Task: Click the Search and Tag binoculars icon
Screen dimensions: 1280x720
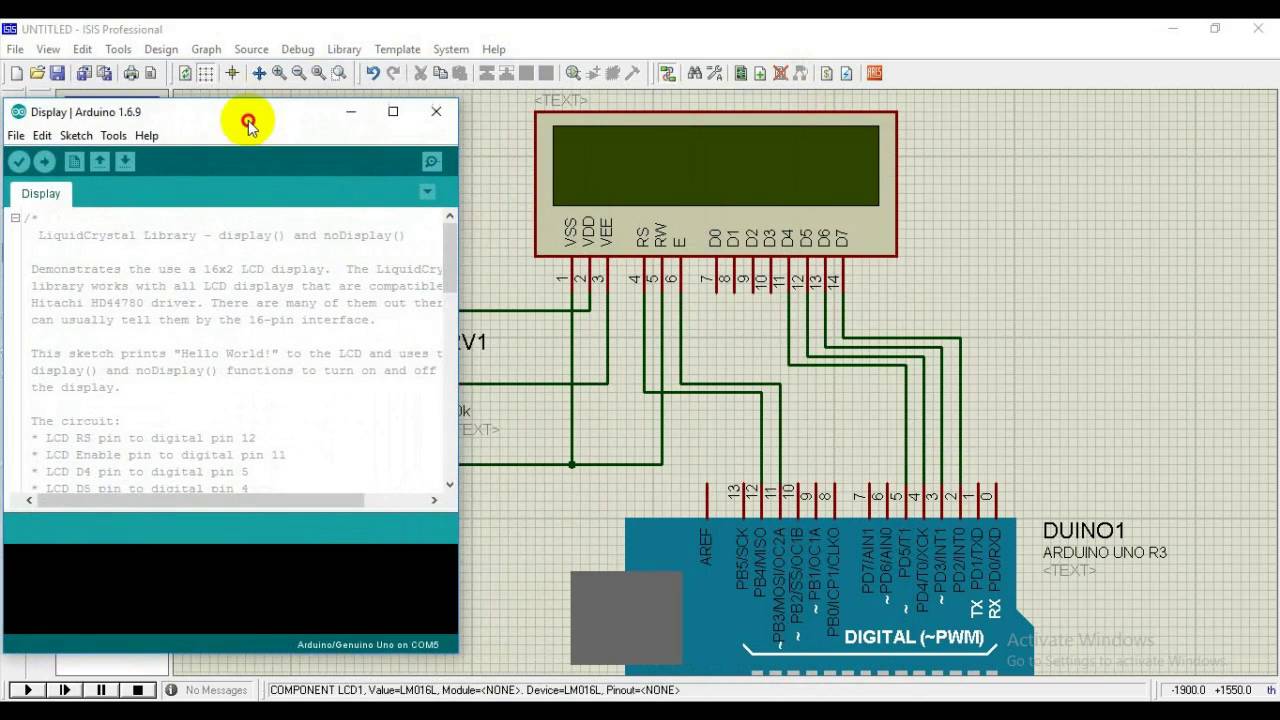Action: tap(695, 73)
